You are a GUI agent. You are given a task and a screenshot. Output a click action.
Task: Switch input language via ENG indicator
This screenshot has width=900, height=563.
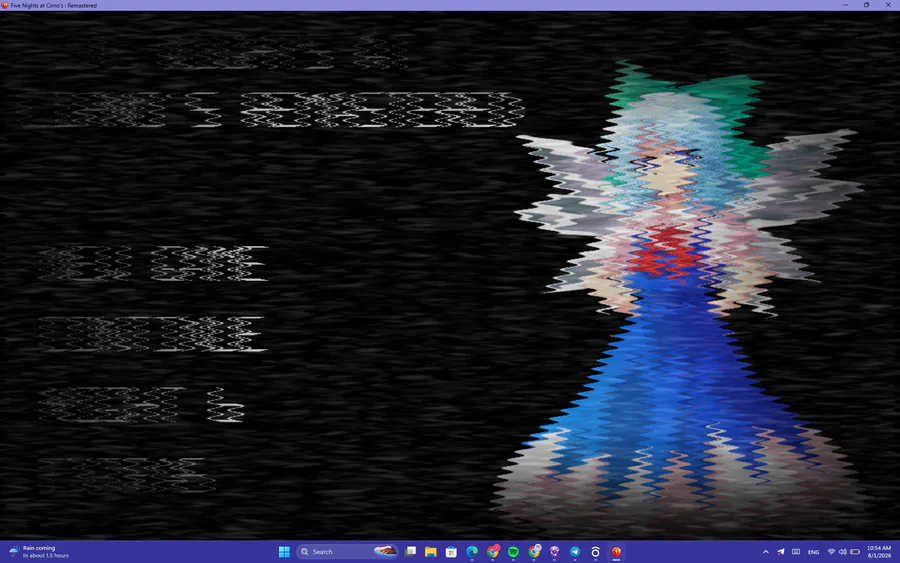813,552
